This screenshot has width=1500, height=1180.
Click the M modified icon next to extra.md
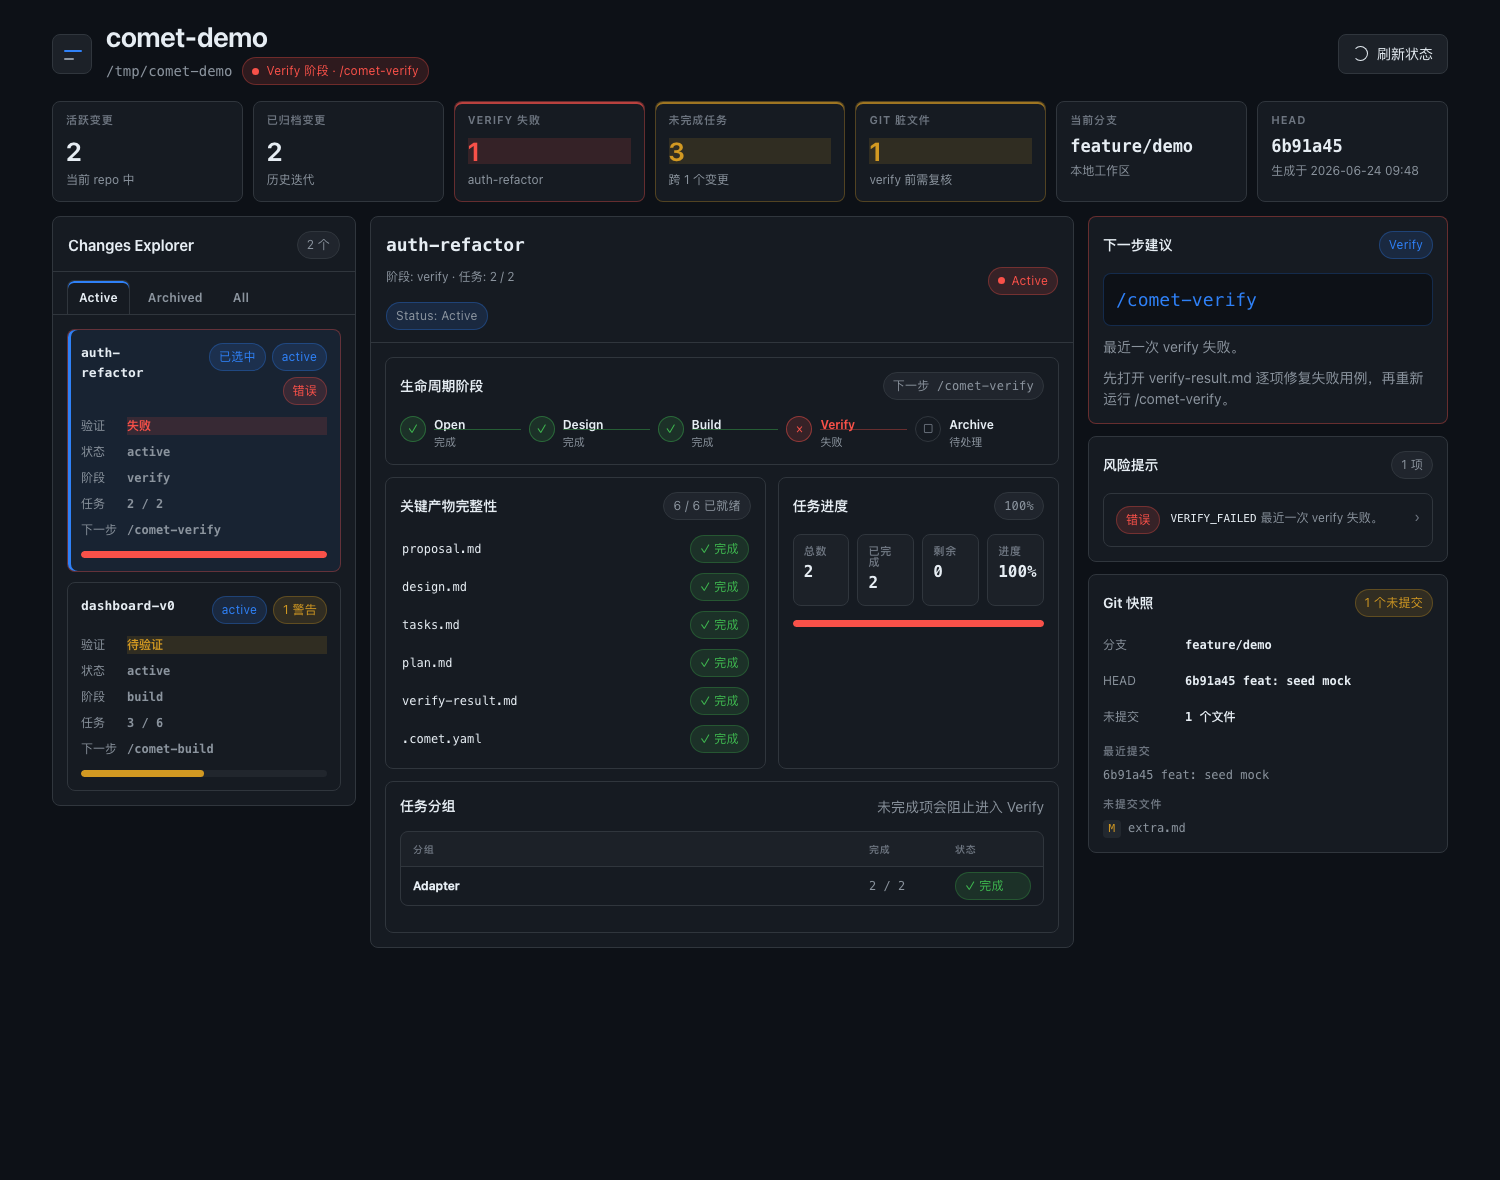1111,828
